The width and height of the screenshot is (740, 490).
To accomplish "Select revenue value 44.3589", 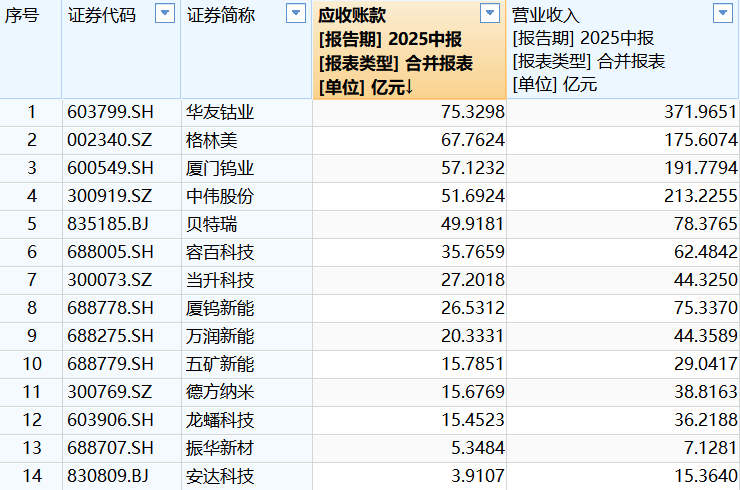I will (702, 336).
